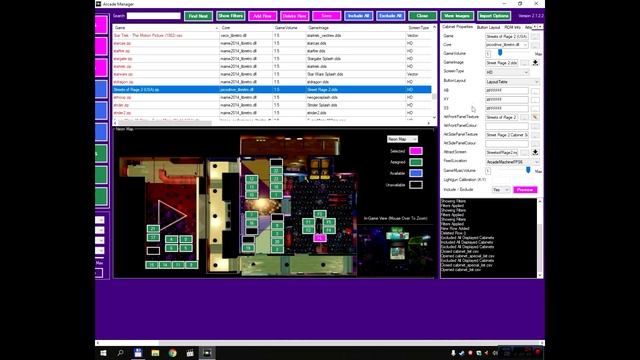The width and height of the screenshot is (640, 360).
Task: Launch Chrome from the taskbar
Action: [173, 353]
